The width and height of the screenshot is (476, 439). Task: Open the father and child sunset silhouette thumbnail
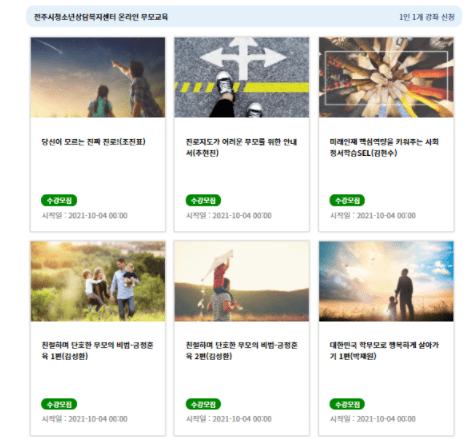point(386,281)
